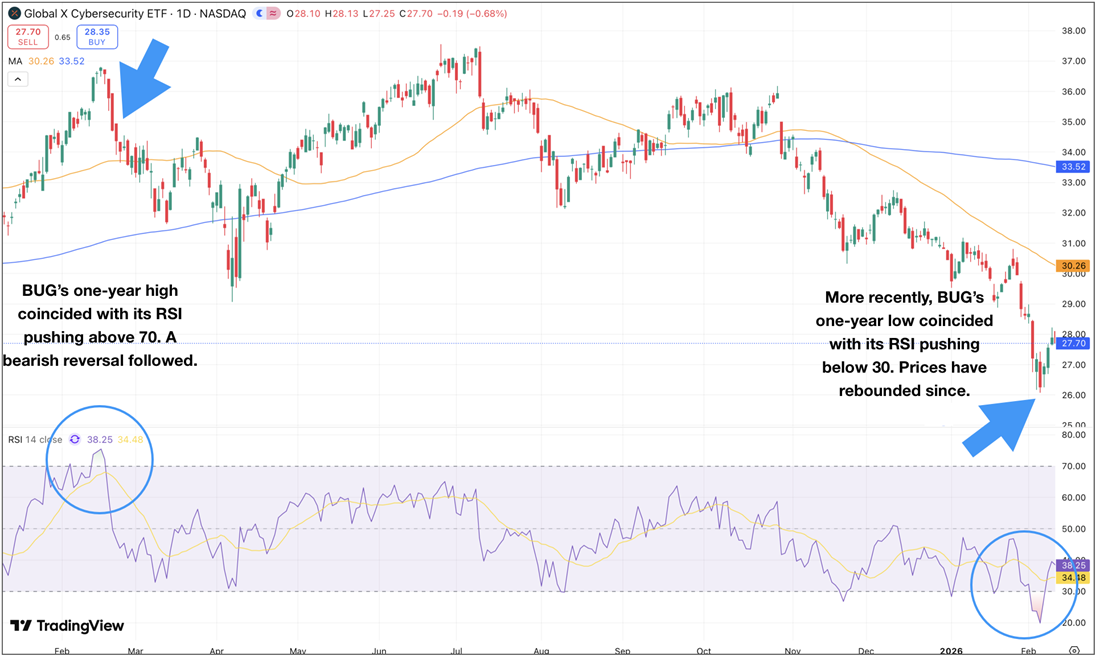Click the orange 30.26 moving average price tag

1072,266
